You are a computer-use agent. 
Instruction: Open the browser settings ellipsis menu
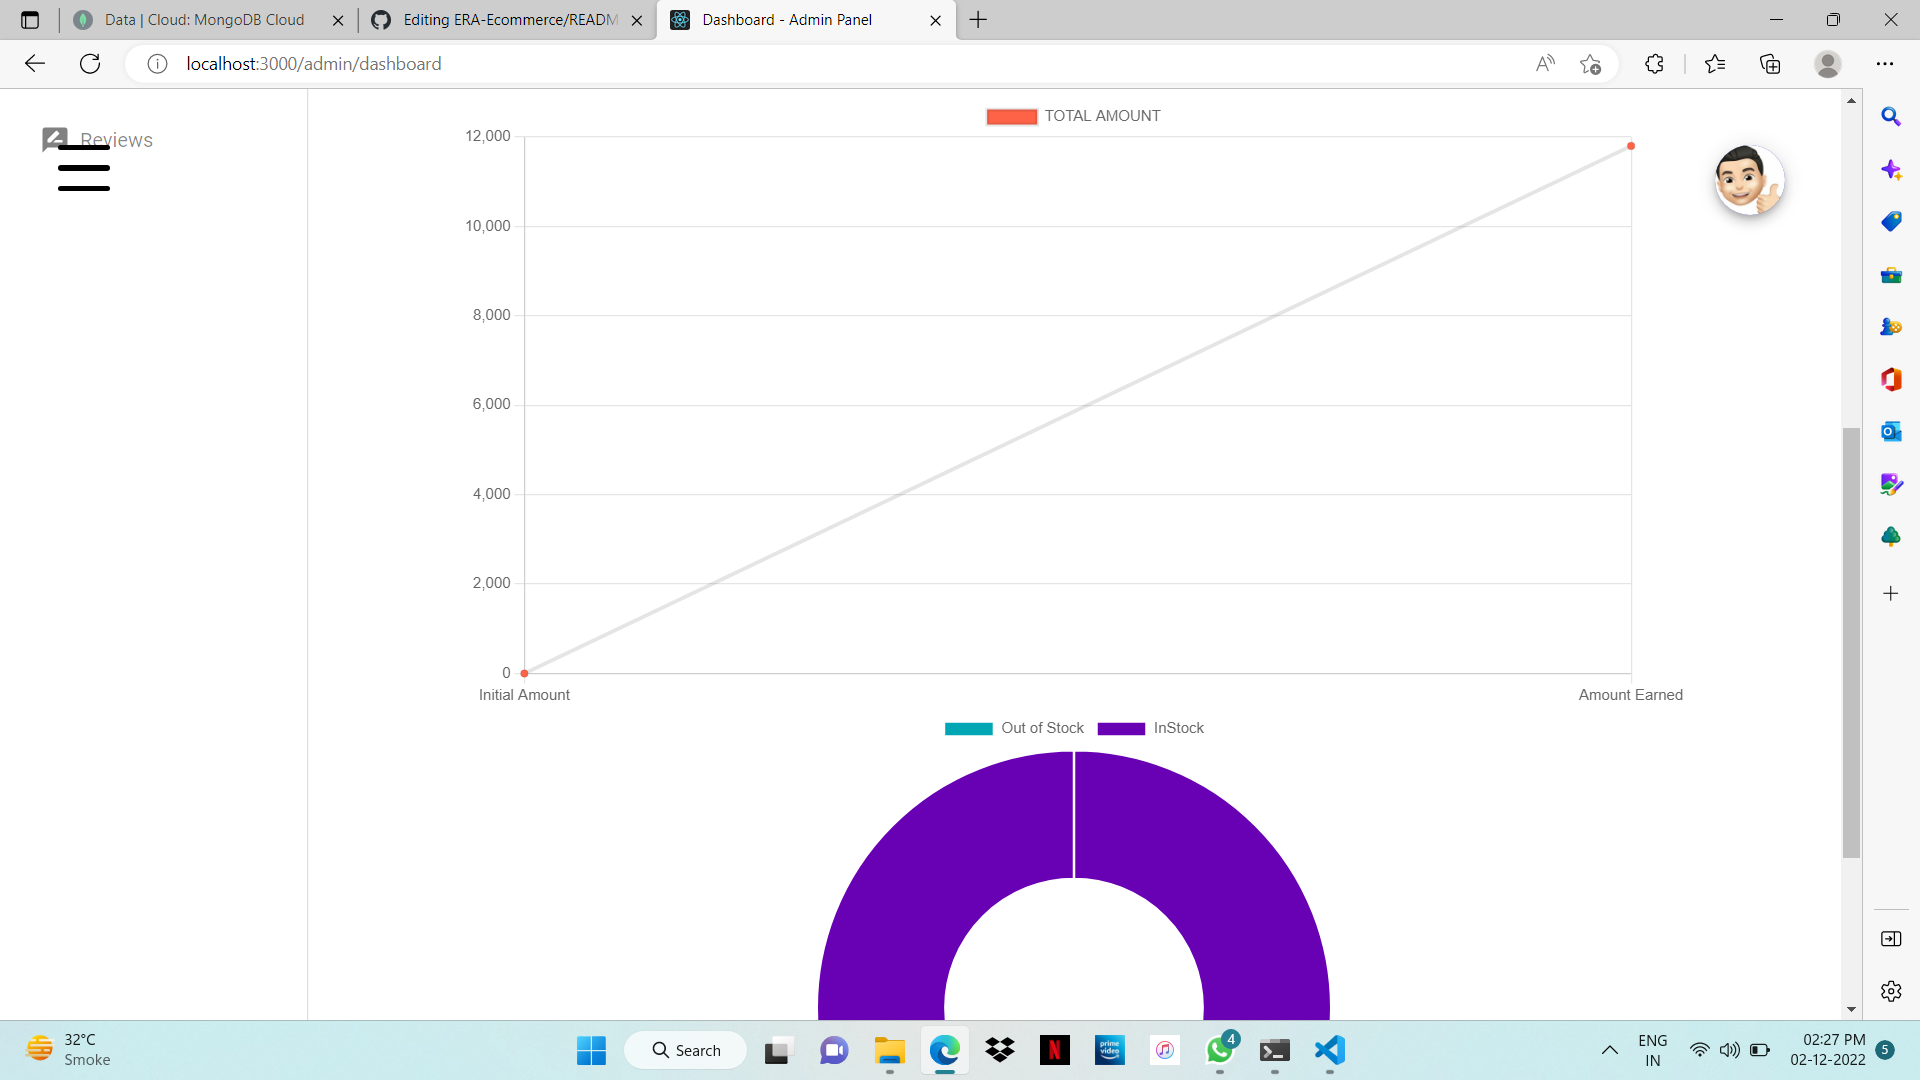pos(1886,63)
